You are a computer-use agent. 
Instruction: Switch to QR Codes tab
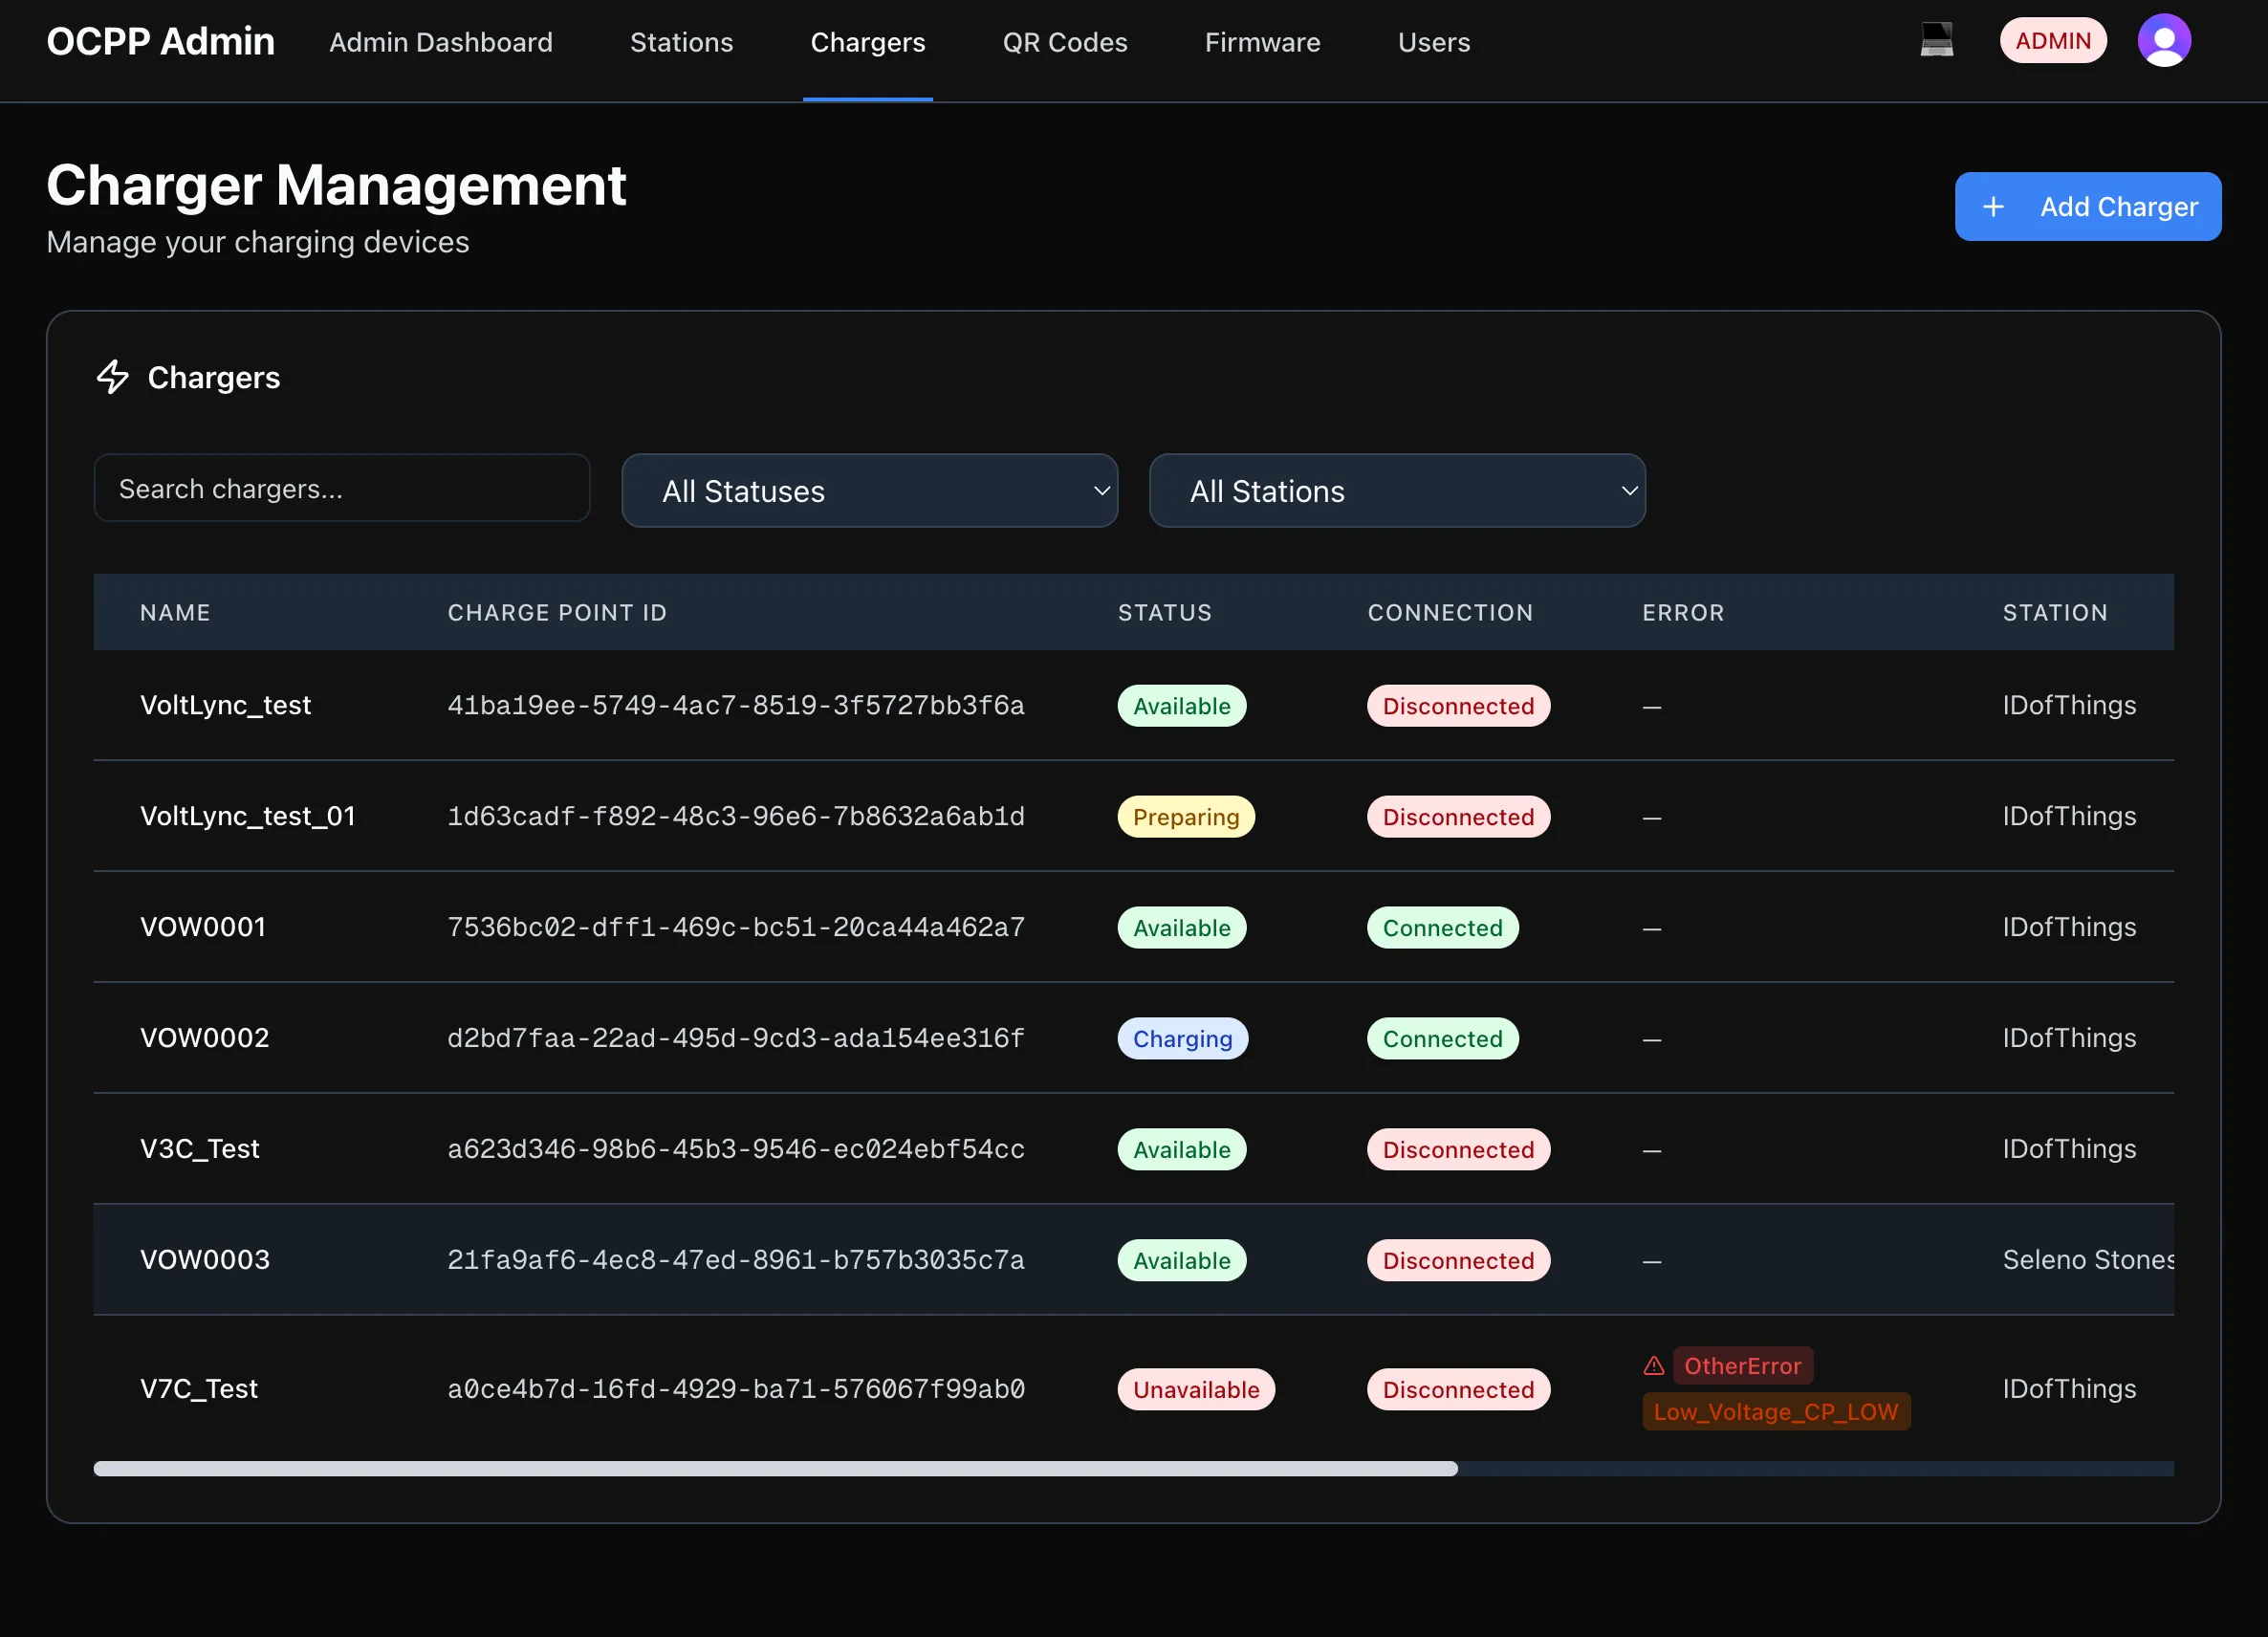tap(1065, 42)
